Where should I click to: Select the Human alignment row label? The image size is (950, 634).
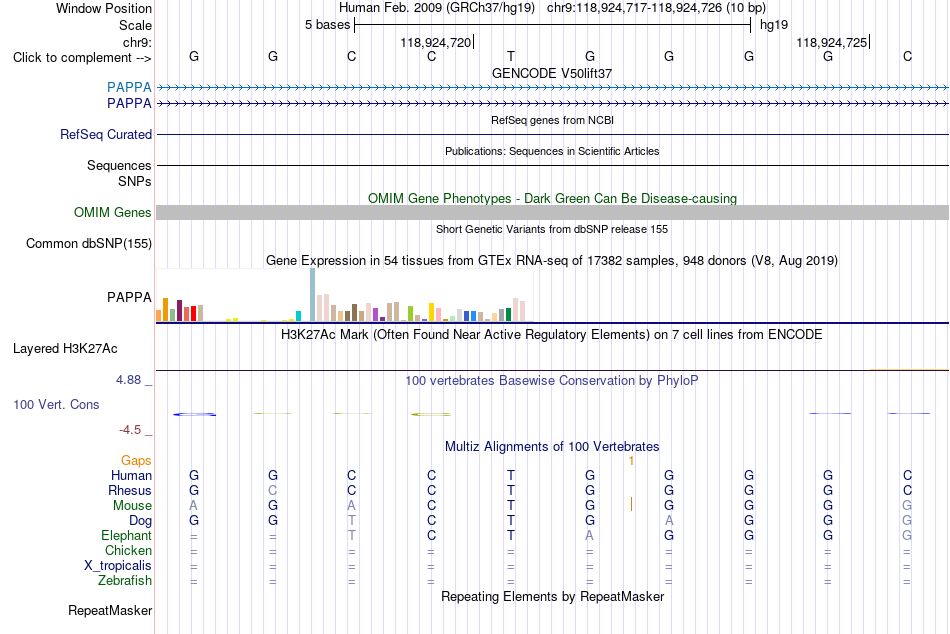(x=131, y=476)
